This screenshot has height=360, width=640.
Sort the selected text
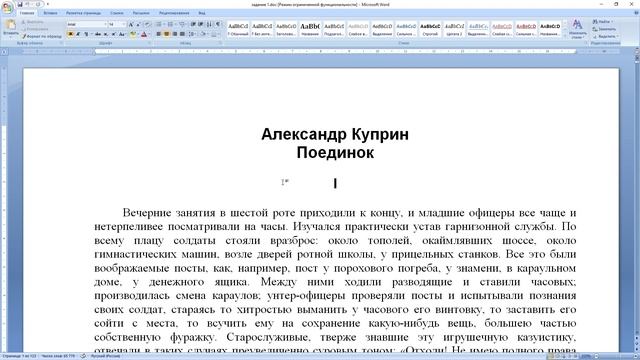point(209,24)
